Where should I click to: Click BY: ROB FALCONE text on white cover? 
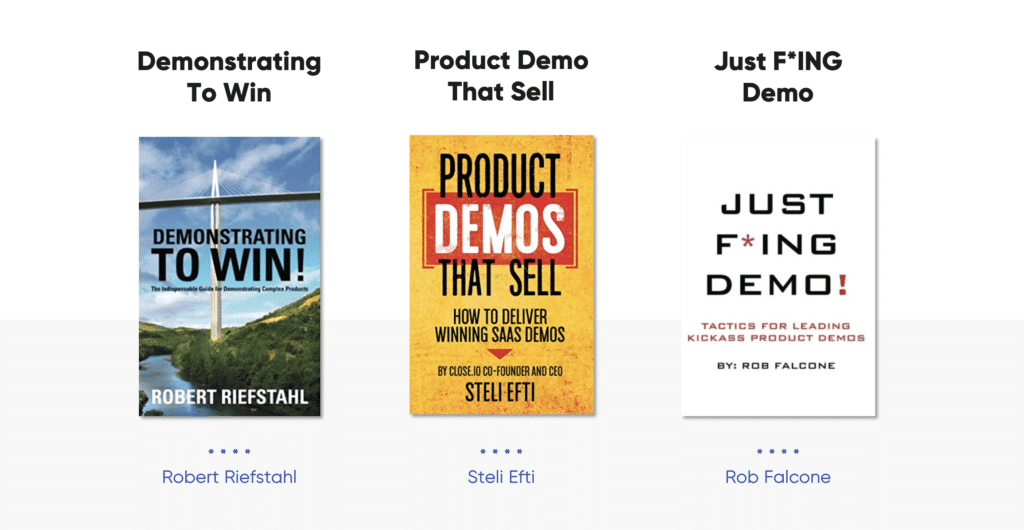pos(776,366)
